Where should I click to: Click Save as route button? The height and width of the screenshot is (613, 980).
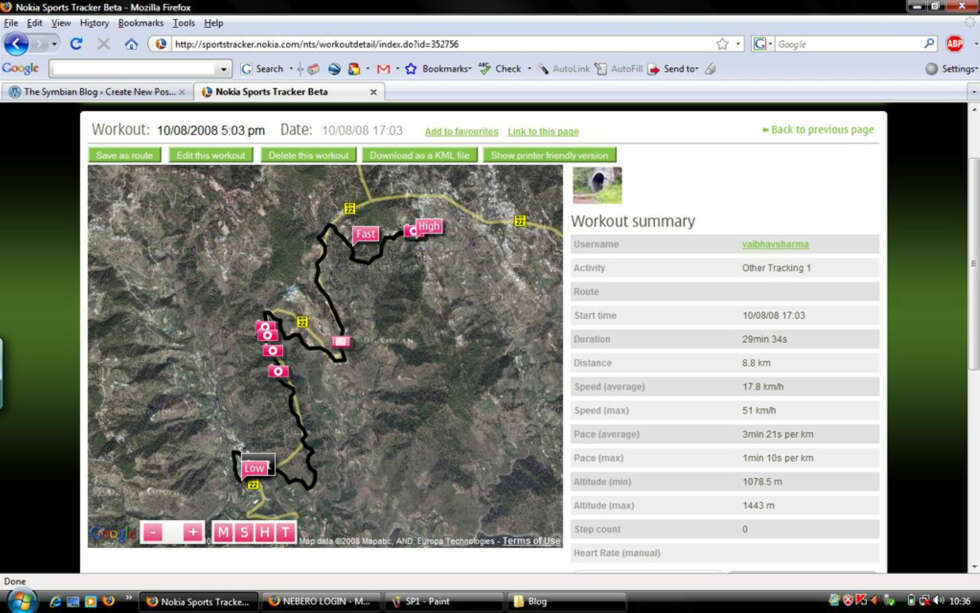pos(124,155)
